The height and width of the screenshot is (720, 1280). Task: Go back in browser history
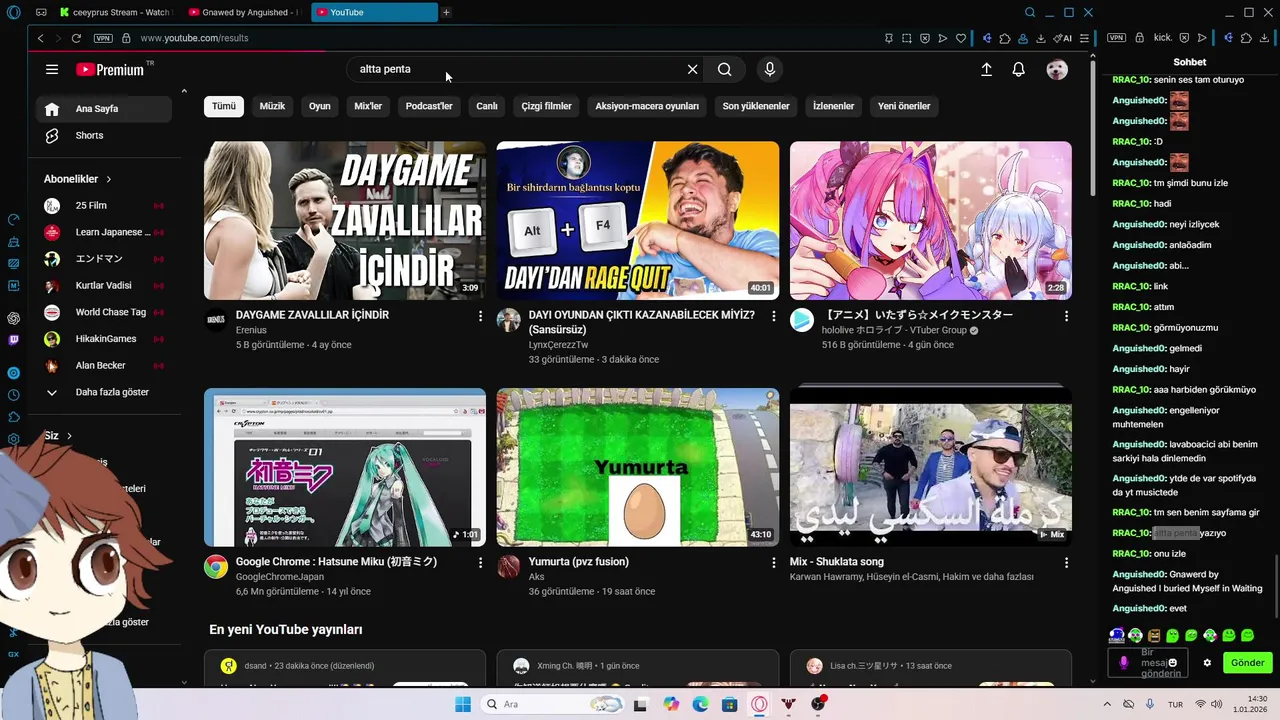click(x=41, y=38)
